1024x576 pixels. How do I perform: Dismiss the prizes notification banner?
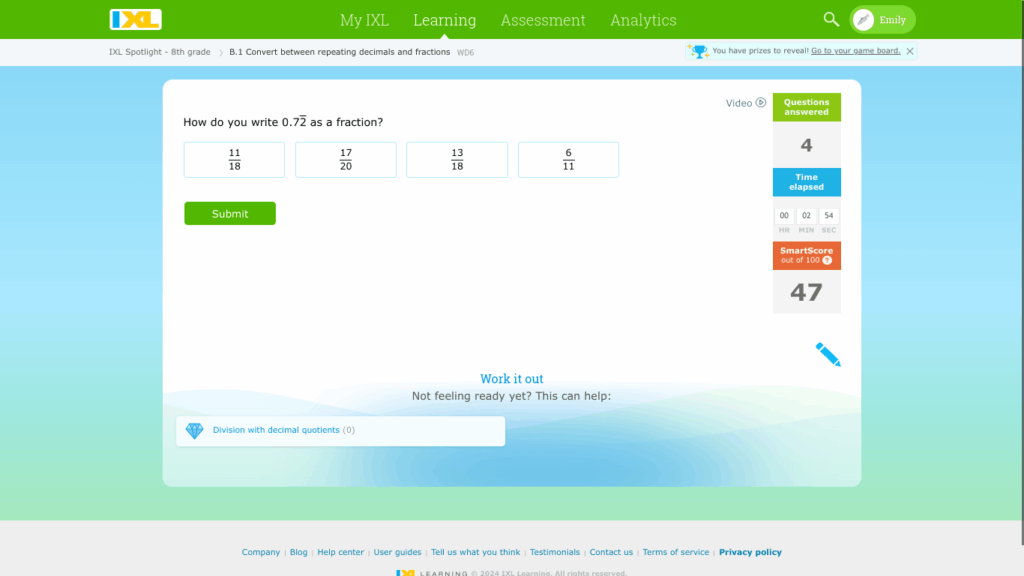tap(910, 51)
